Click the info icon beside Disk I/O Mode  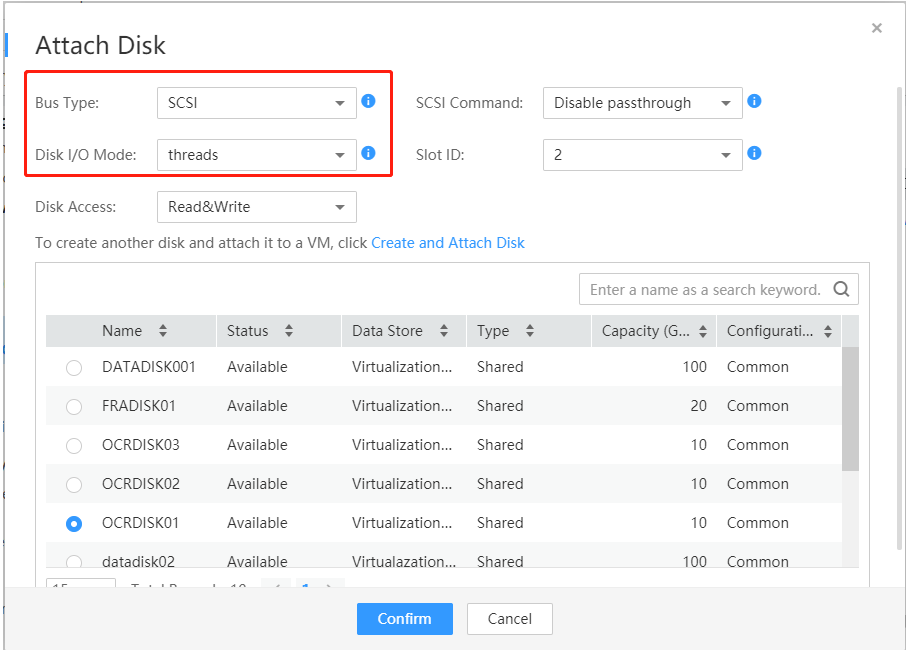368,153
